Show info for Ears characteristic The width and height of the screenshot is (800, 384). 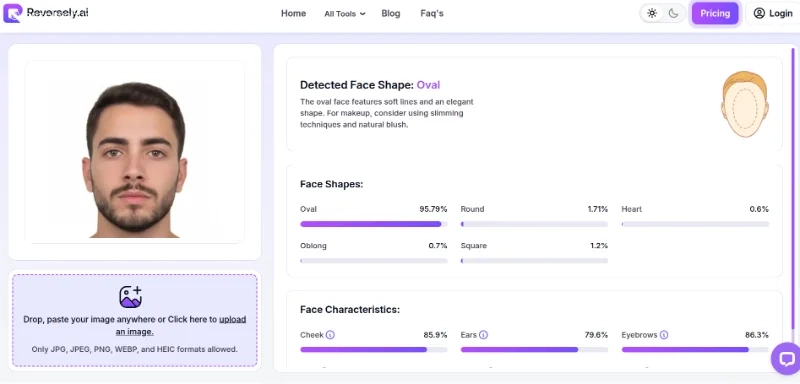coord(483,335)
